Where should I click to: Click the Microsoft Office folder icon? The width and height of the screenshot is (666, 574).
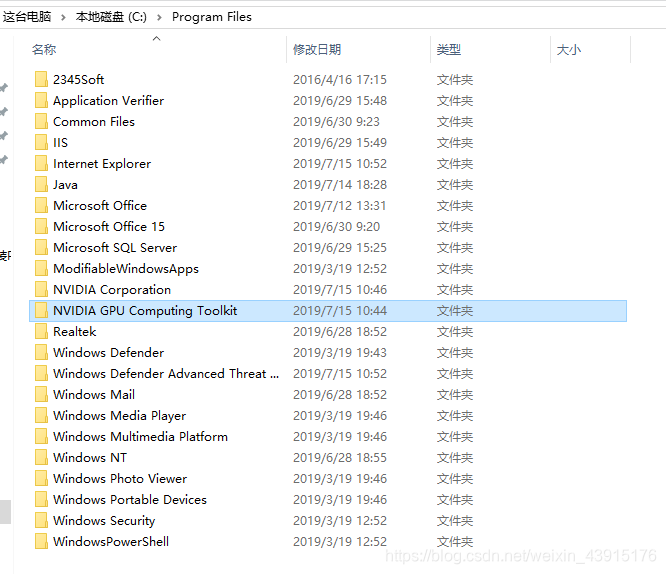(x=41, y=206)
